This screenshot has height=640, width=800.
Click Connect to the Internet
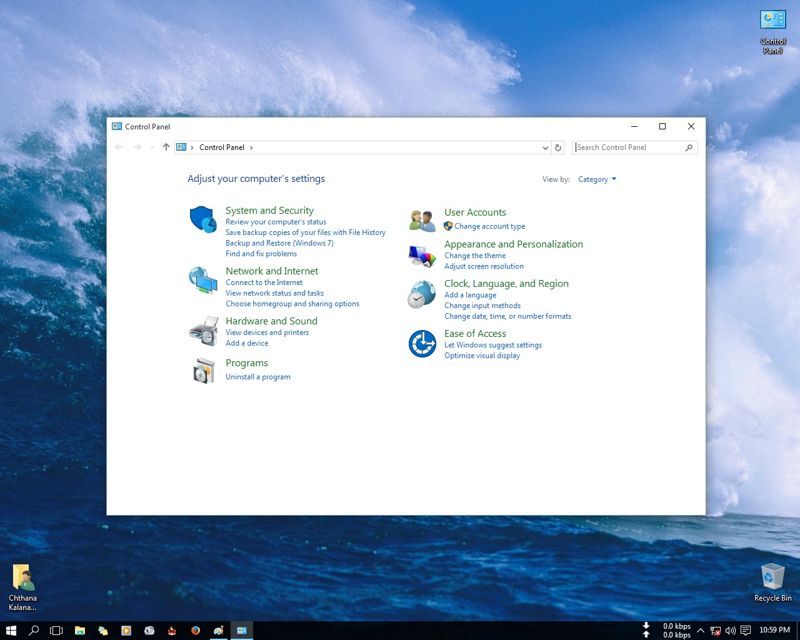click(x=264, y=282)
